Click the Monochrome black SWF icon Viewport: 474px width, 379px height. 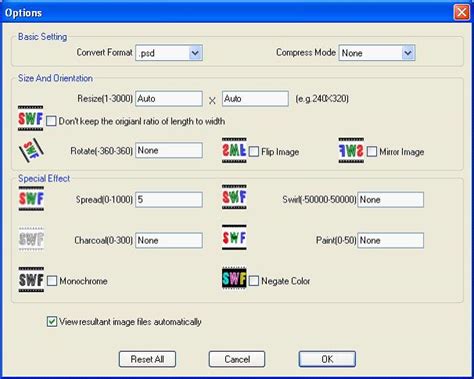click(31, 280)
